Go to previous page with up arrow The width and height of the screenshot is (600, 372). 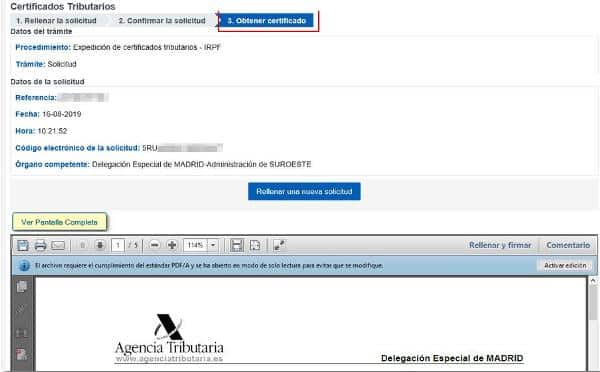click(x=82, y=245)
